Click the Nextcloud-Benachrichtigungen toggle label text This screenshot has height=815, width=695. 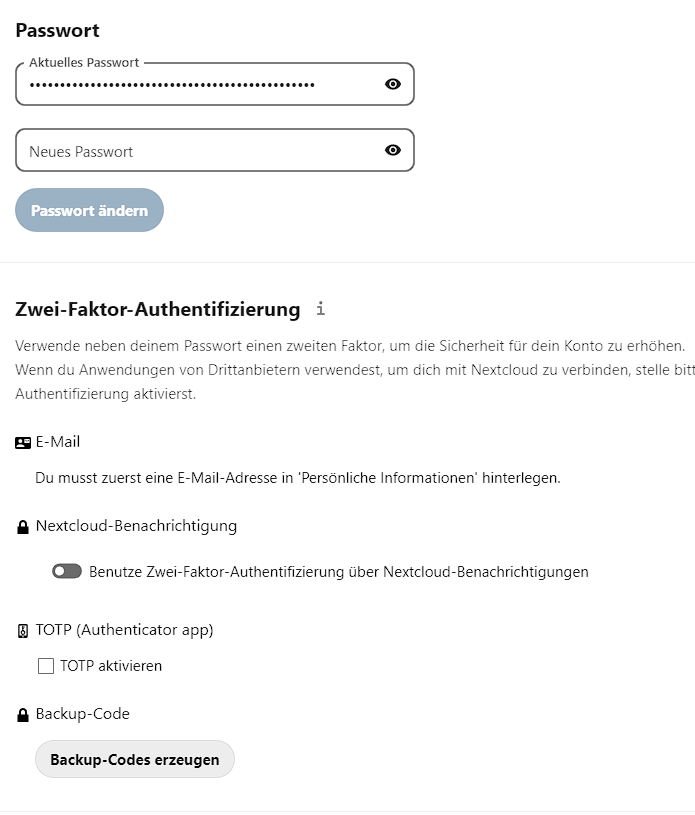pos(338,572)
